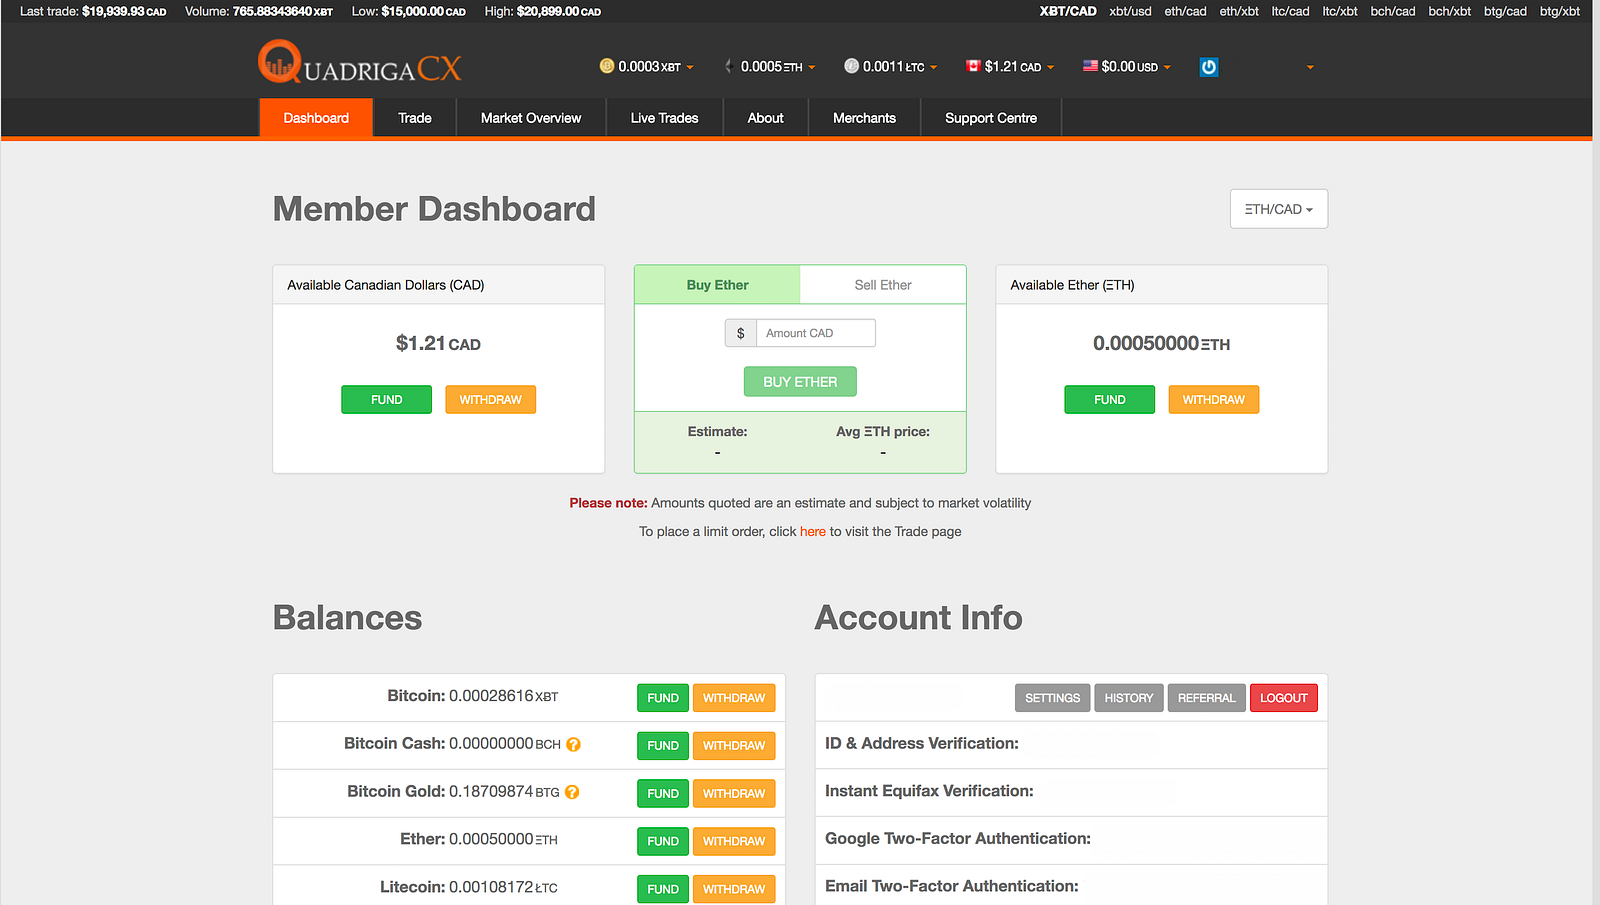Viewport: 1600px width, 905px height.
Task: Click WITHDRAW in the Litecoin row
Action: click(x=734, y=889)
